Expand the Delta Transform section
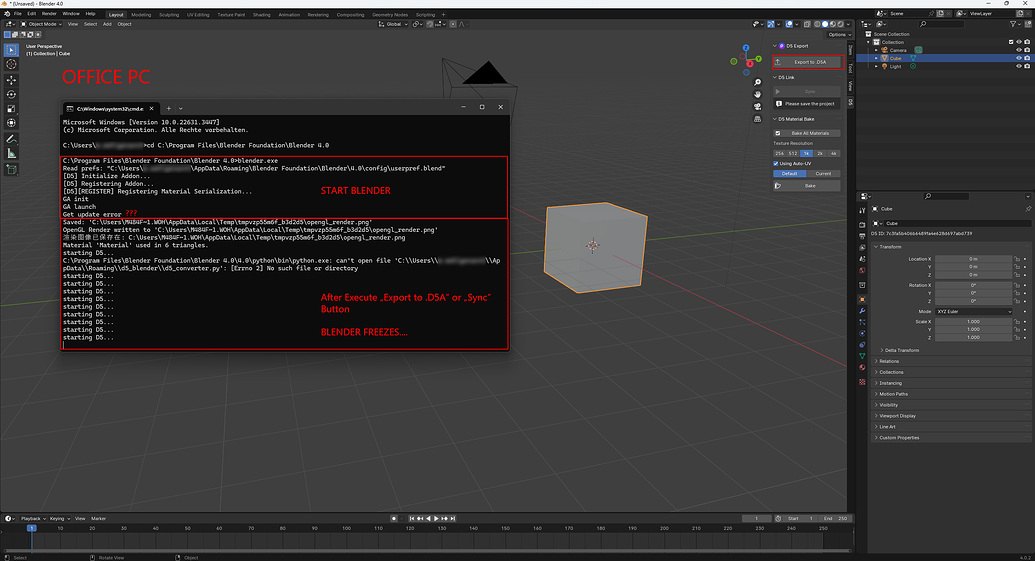The width and height of the screenshot is (1035, 561). [x=902, y=350]
